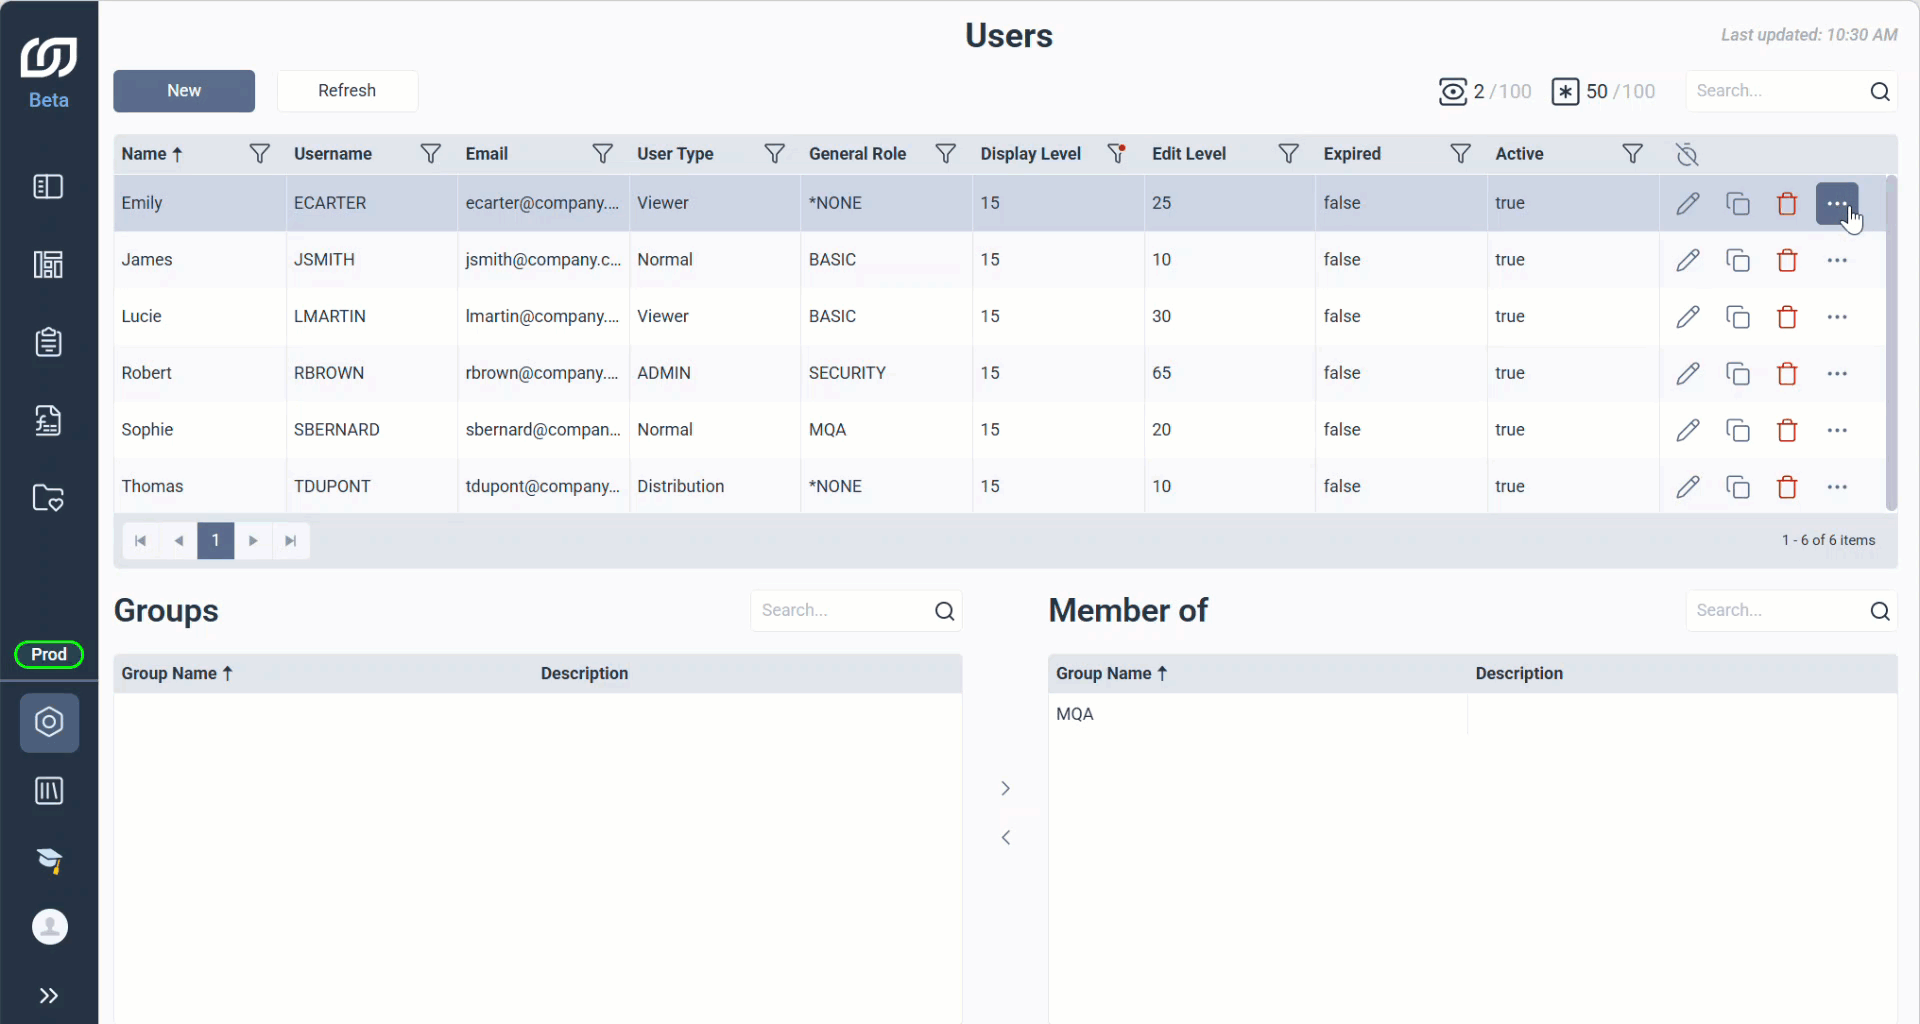This screenshot has height=1024, width=1920.
Task: Select the hexagon settings icon in sidebar
Action: coord(49,722)
